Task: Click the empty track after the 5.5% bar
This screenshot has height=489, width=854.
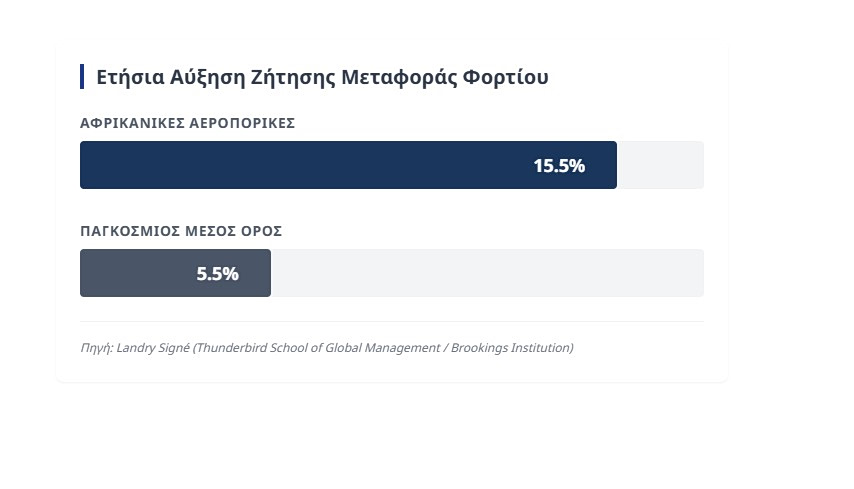Action: 486,273
